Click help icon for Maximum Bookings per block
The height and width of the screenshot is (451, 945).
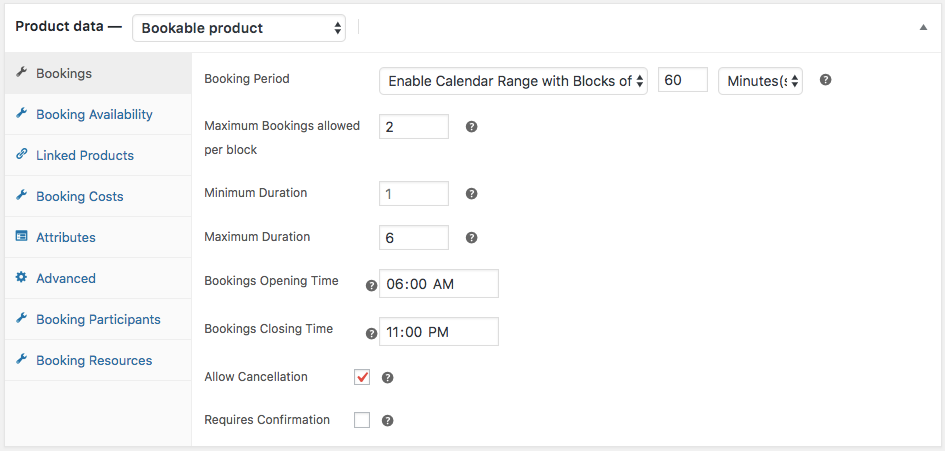click(x=472, y=127)
